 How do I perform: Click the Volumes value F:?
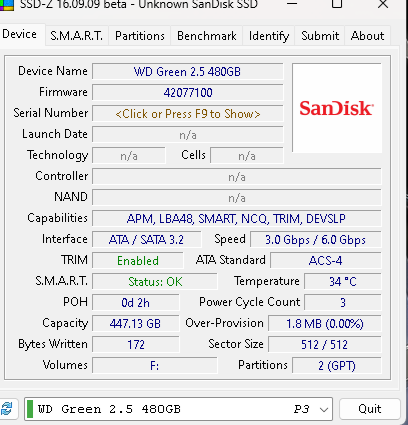155,366
